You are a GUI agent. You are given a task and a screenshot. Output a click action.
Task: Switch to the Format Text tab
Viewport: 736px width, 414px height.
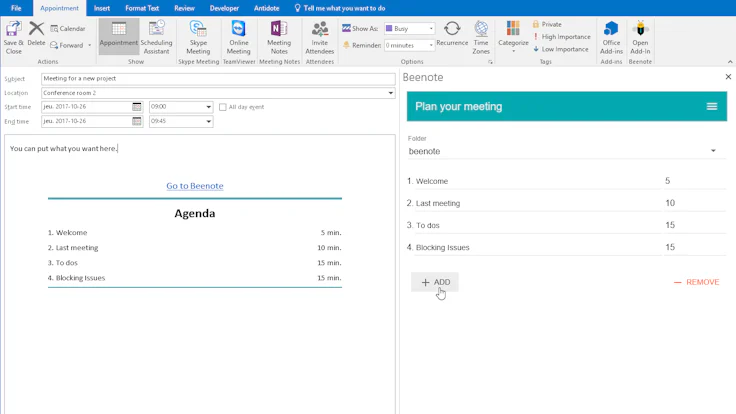[x=142, y=8]
